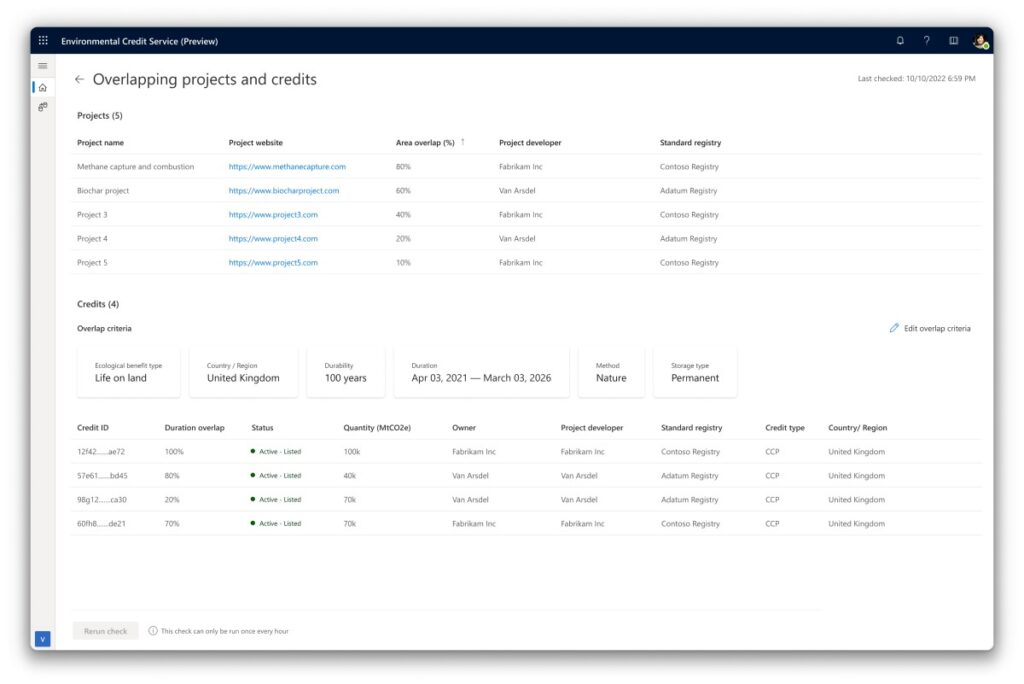Click the blue V button at bottom left
Screen dimensions: 1024x684
tap(42, 637)
